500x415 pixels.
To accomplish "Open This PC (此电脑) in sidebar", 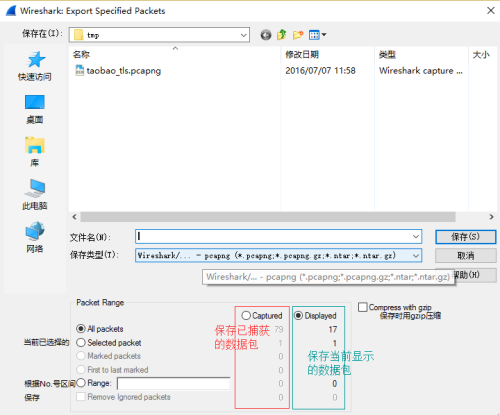I will 35,195.
